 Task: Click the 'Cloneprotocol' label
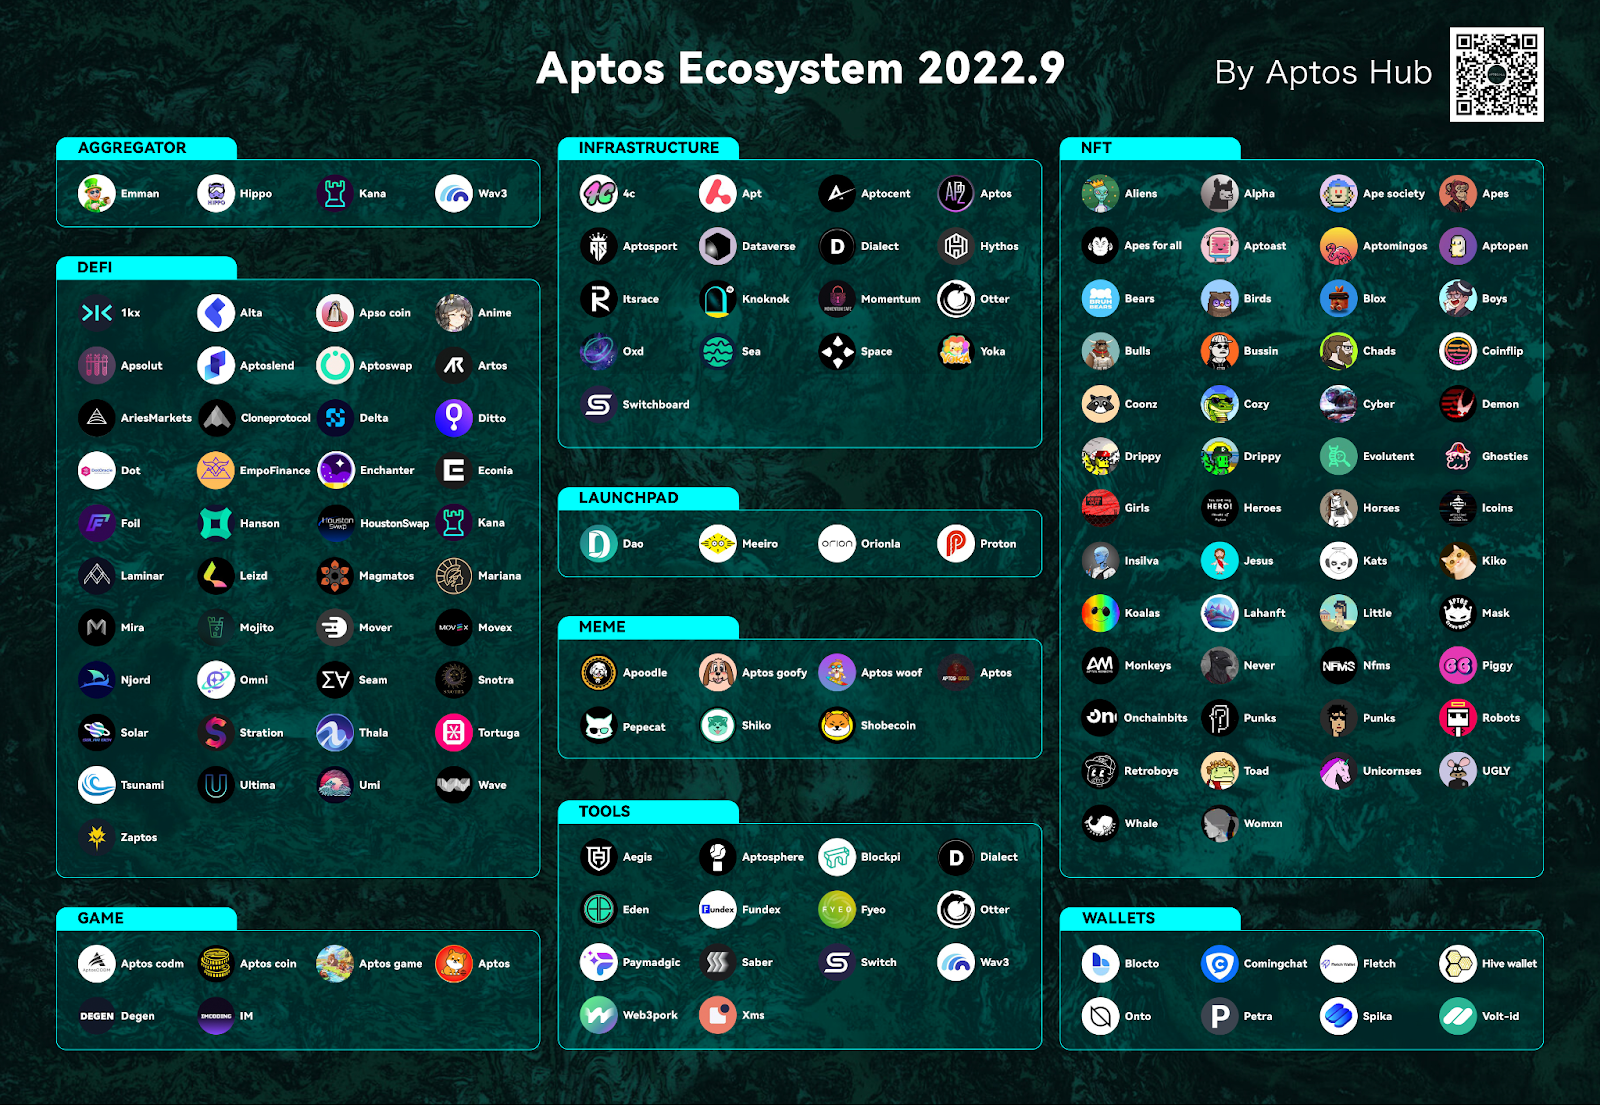coord(276,418)
